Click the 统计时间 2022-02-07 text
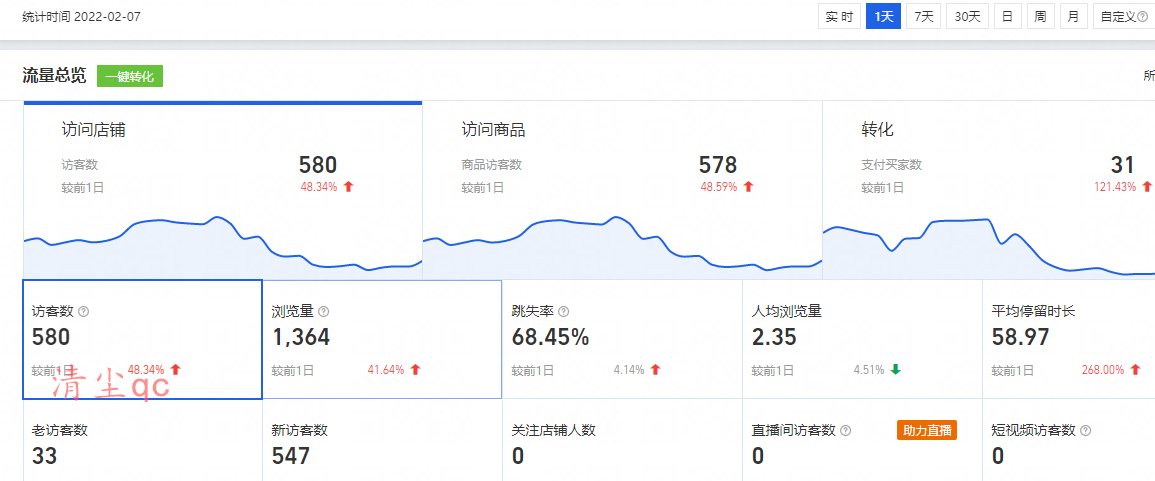This screenshot has height=481, width=1155. click(82, 16)
